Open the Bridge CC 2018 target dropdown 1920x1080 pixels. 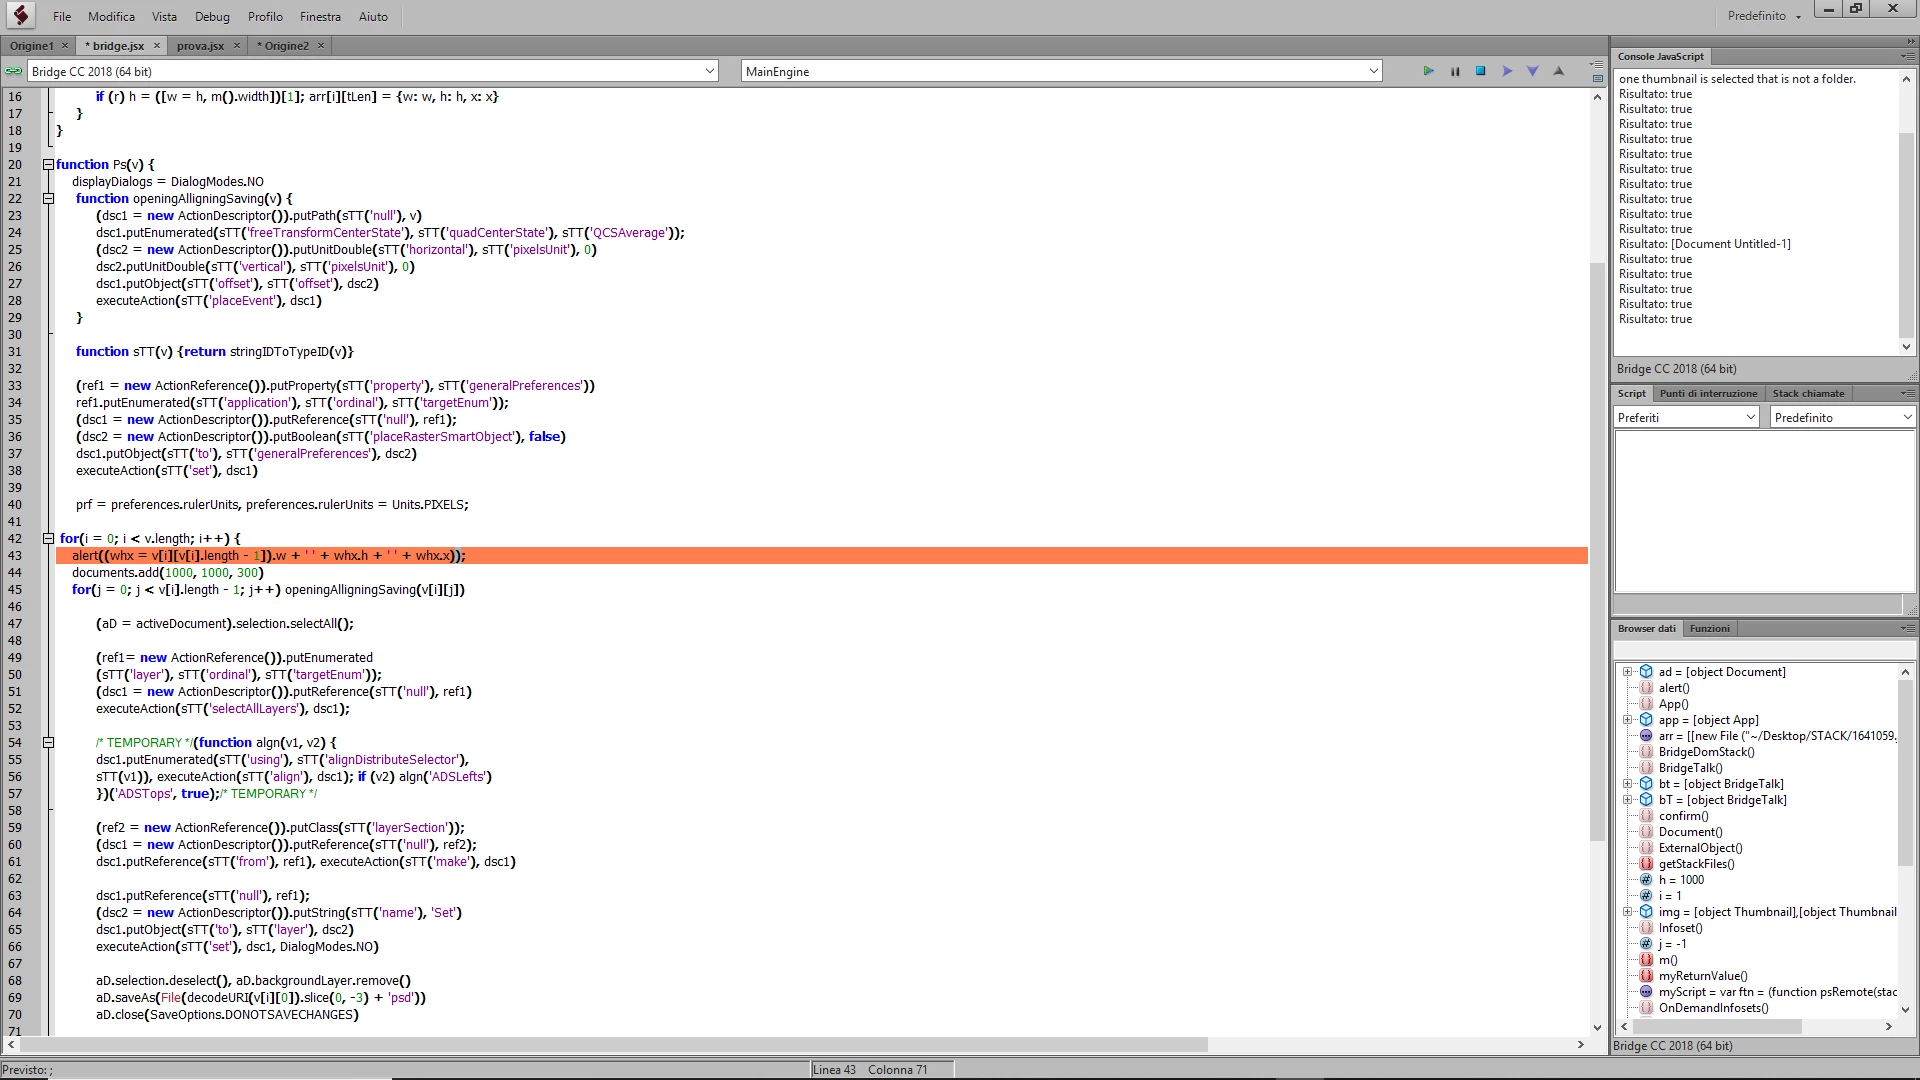(x=709, y=71)
